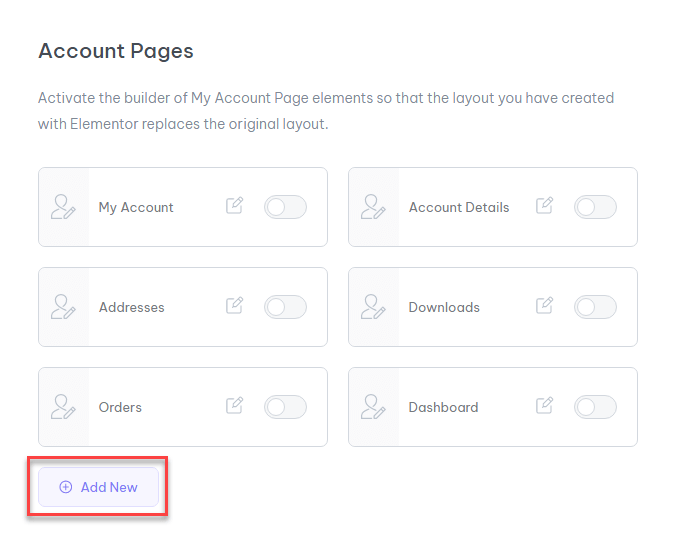Click the user icon on Dashboard card

[373, 407]
